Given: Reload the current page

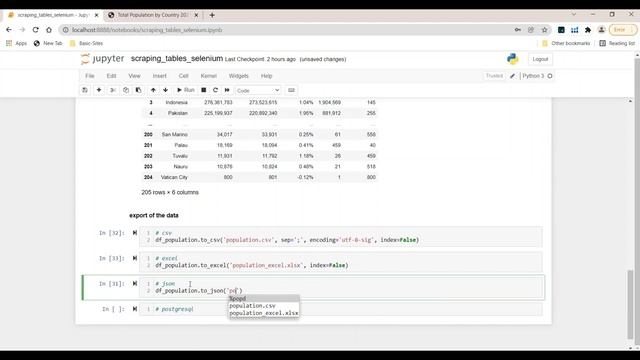Looking at the screenshot, I should click(36, 30).
